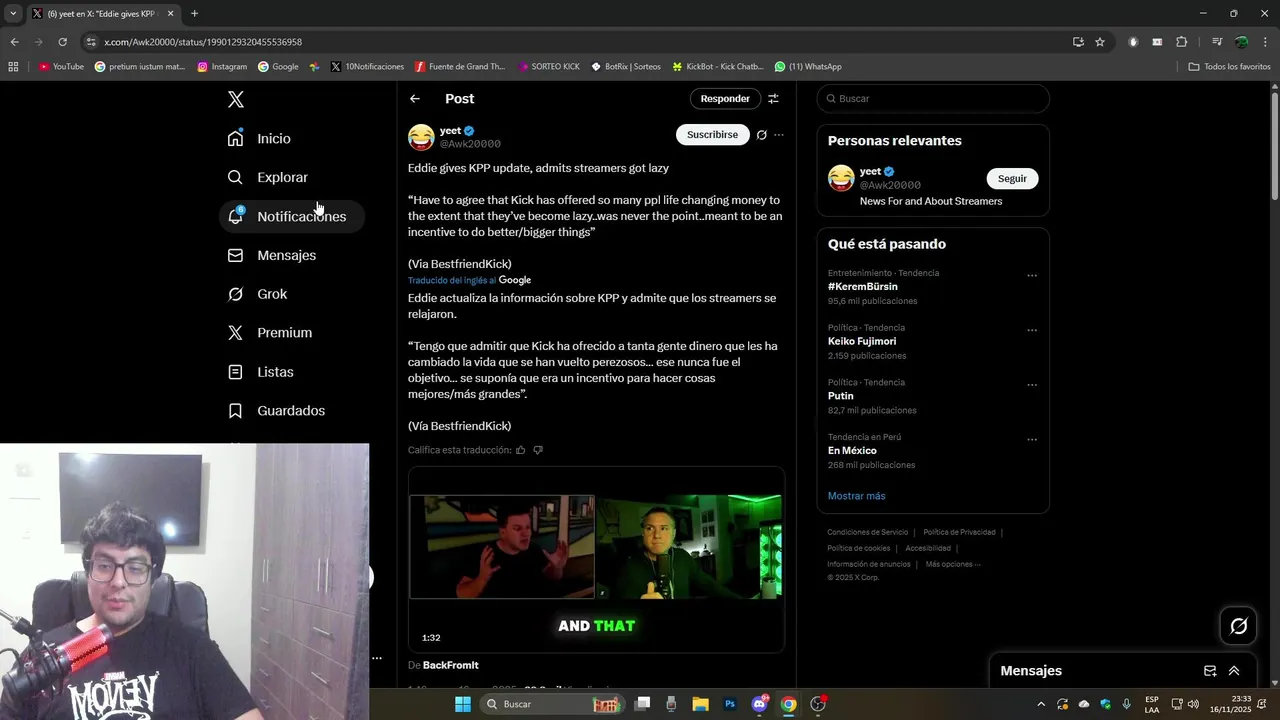Open more options for Putin trend
Screen dimensions: 1280x720
coord(1032,385)
